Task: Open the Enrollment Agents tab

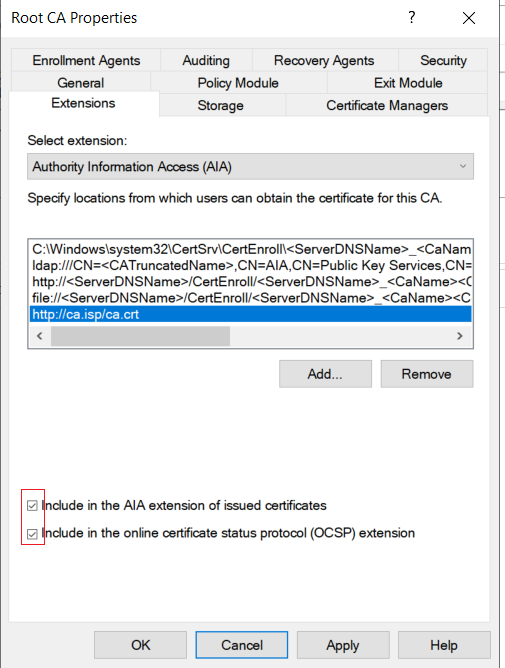Action: [x=86, y=60]
